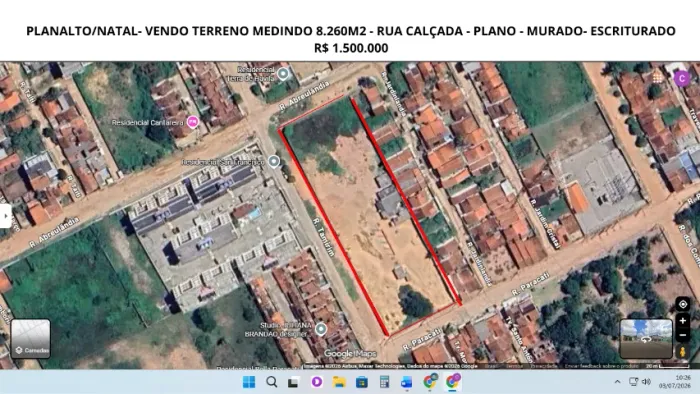The image size is (700, 394).
Task: Select the Studio Juliana Brandão designer marker
Action: click(321, 329)
